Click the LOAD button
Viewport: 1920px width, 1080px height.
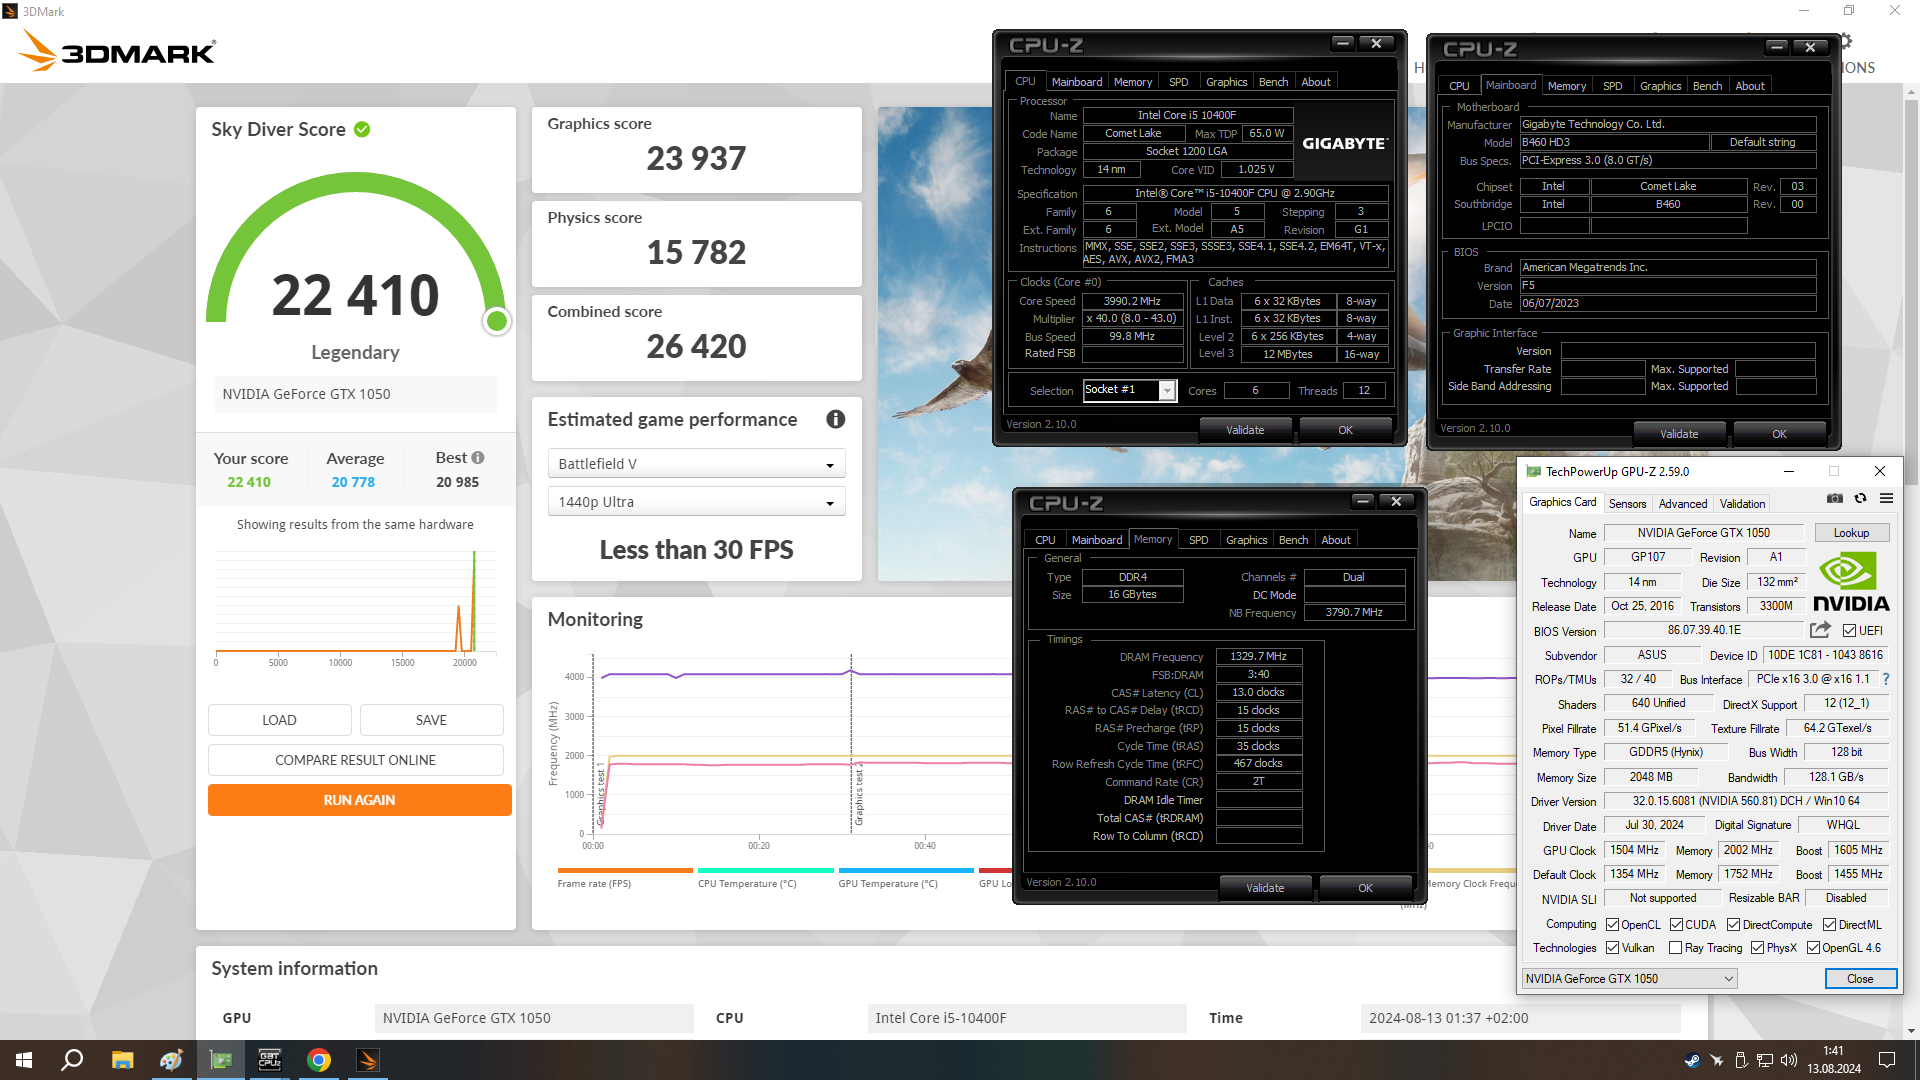coord(279,720)
